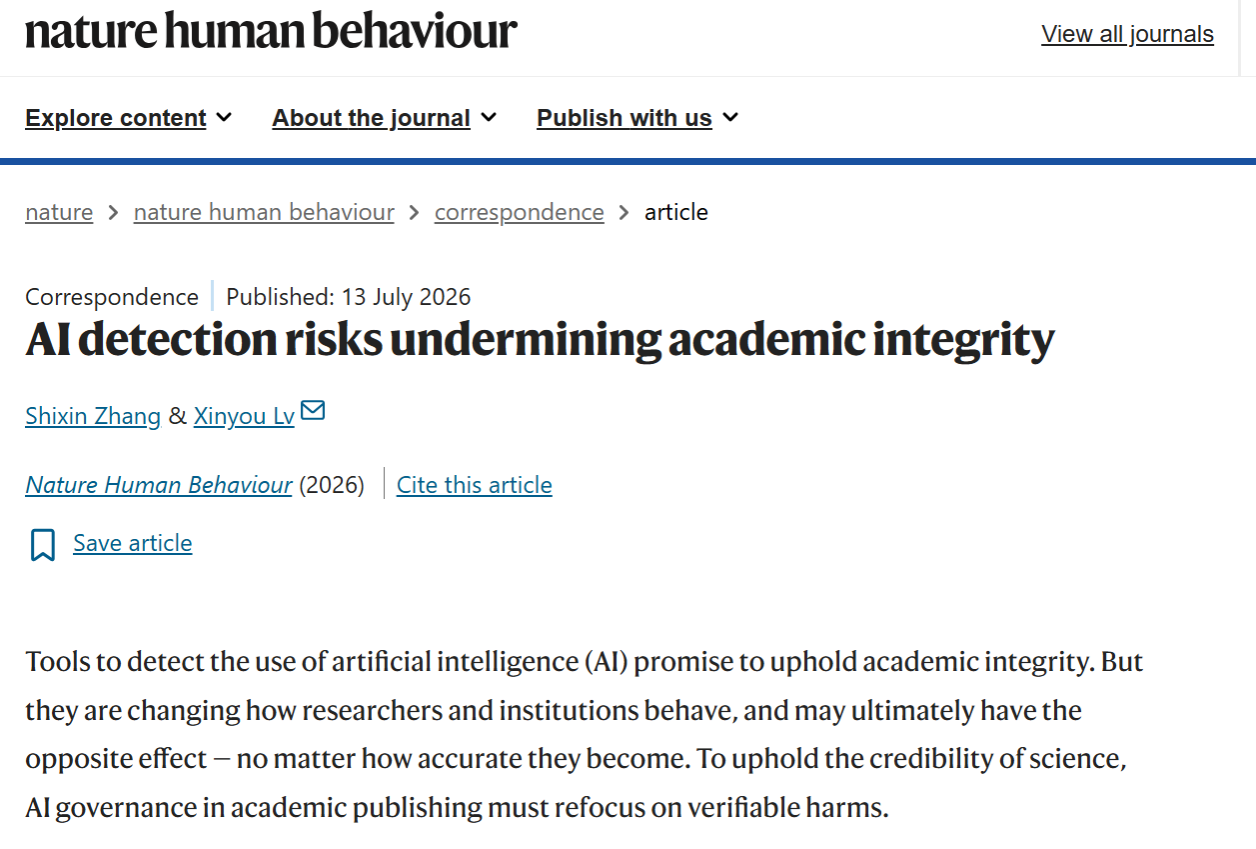Image resolution: width=1256 pixels, height=849 pixels.
Task: Click the Save article link
Action: (x=133, y=543)
